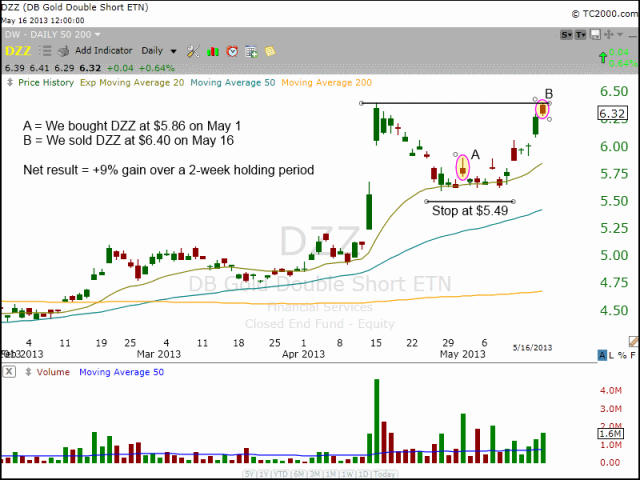Switch to the YTD time range tab
Image resolution: width=640 pixels, height=480 pixels.
coord(280,474)
